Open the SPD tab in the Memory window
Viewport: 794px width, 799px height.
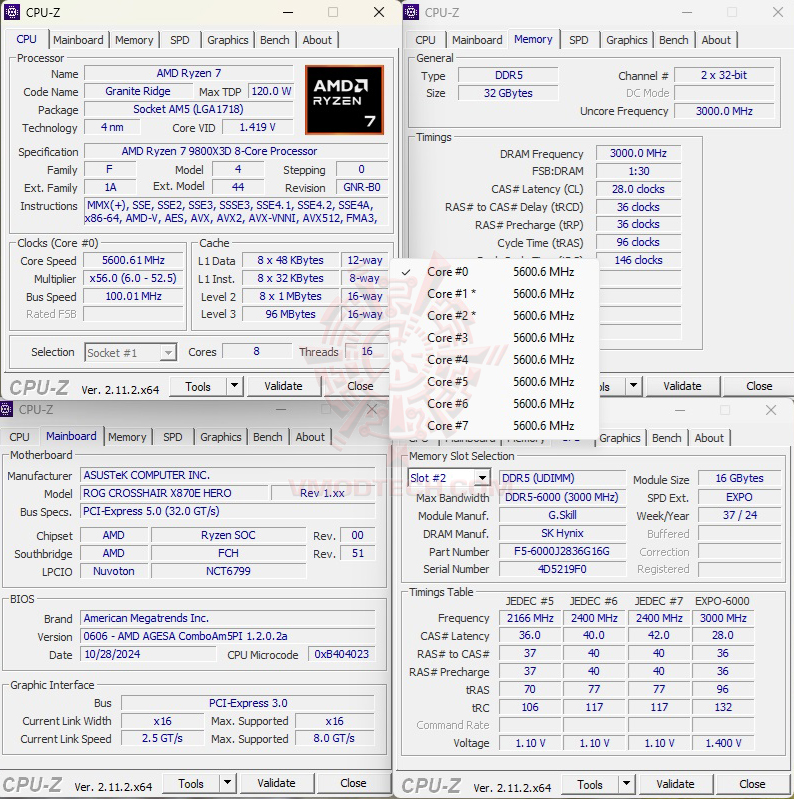pyautogui.click(x=578, y=40)
